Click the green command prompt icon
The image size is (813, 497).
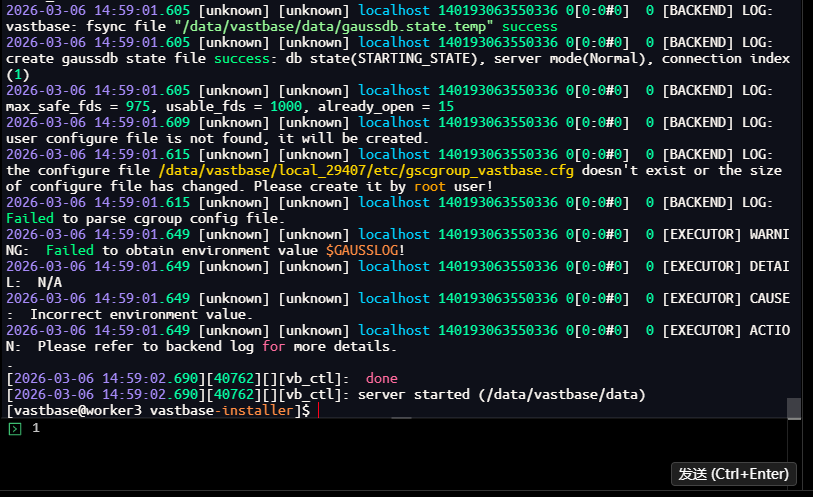coord(15,429)
